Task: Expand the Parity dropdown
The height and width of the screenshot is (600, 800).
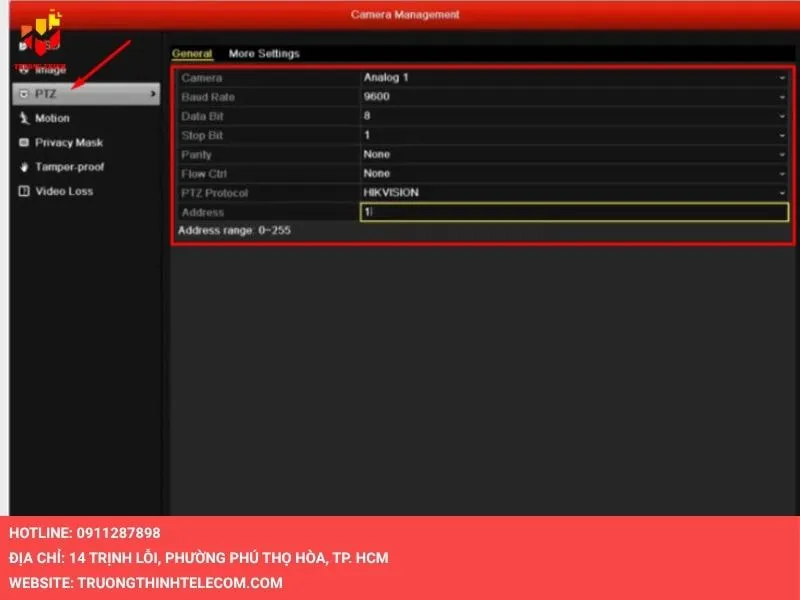Action: (x=574, y=155)
